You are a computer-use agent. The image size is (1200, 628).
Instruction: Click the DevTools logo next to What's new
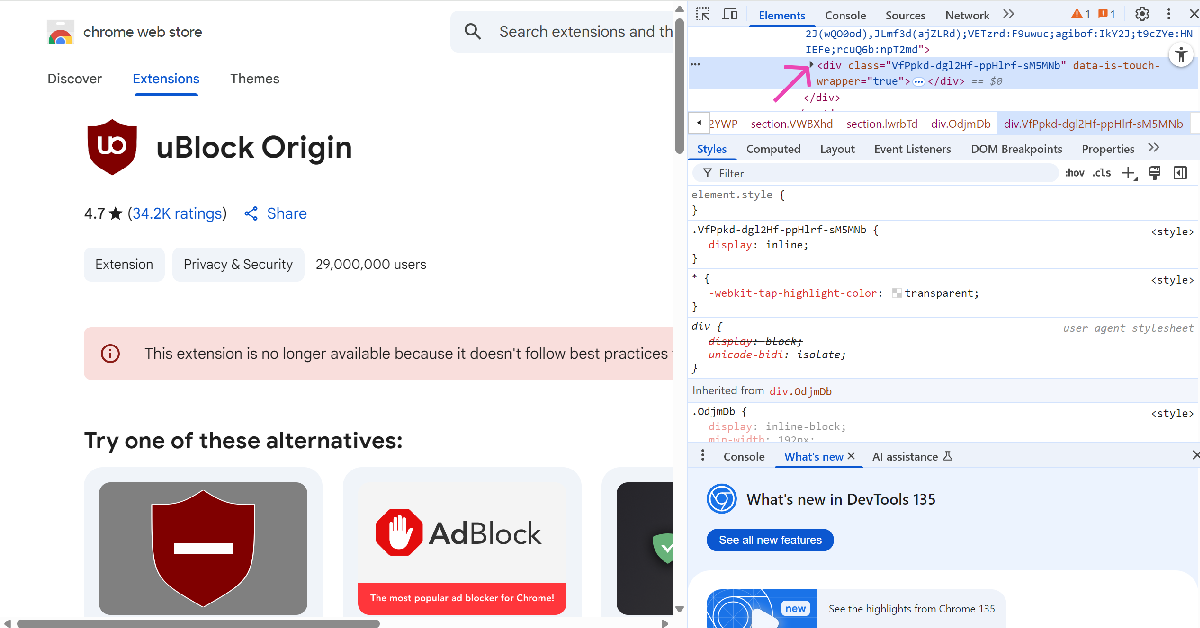pyautogui.click(x=722, y=499)
